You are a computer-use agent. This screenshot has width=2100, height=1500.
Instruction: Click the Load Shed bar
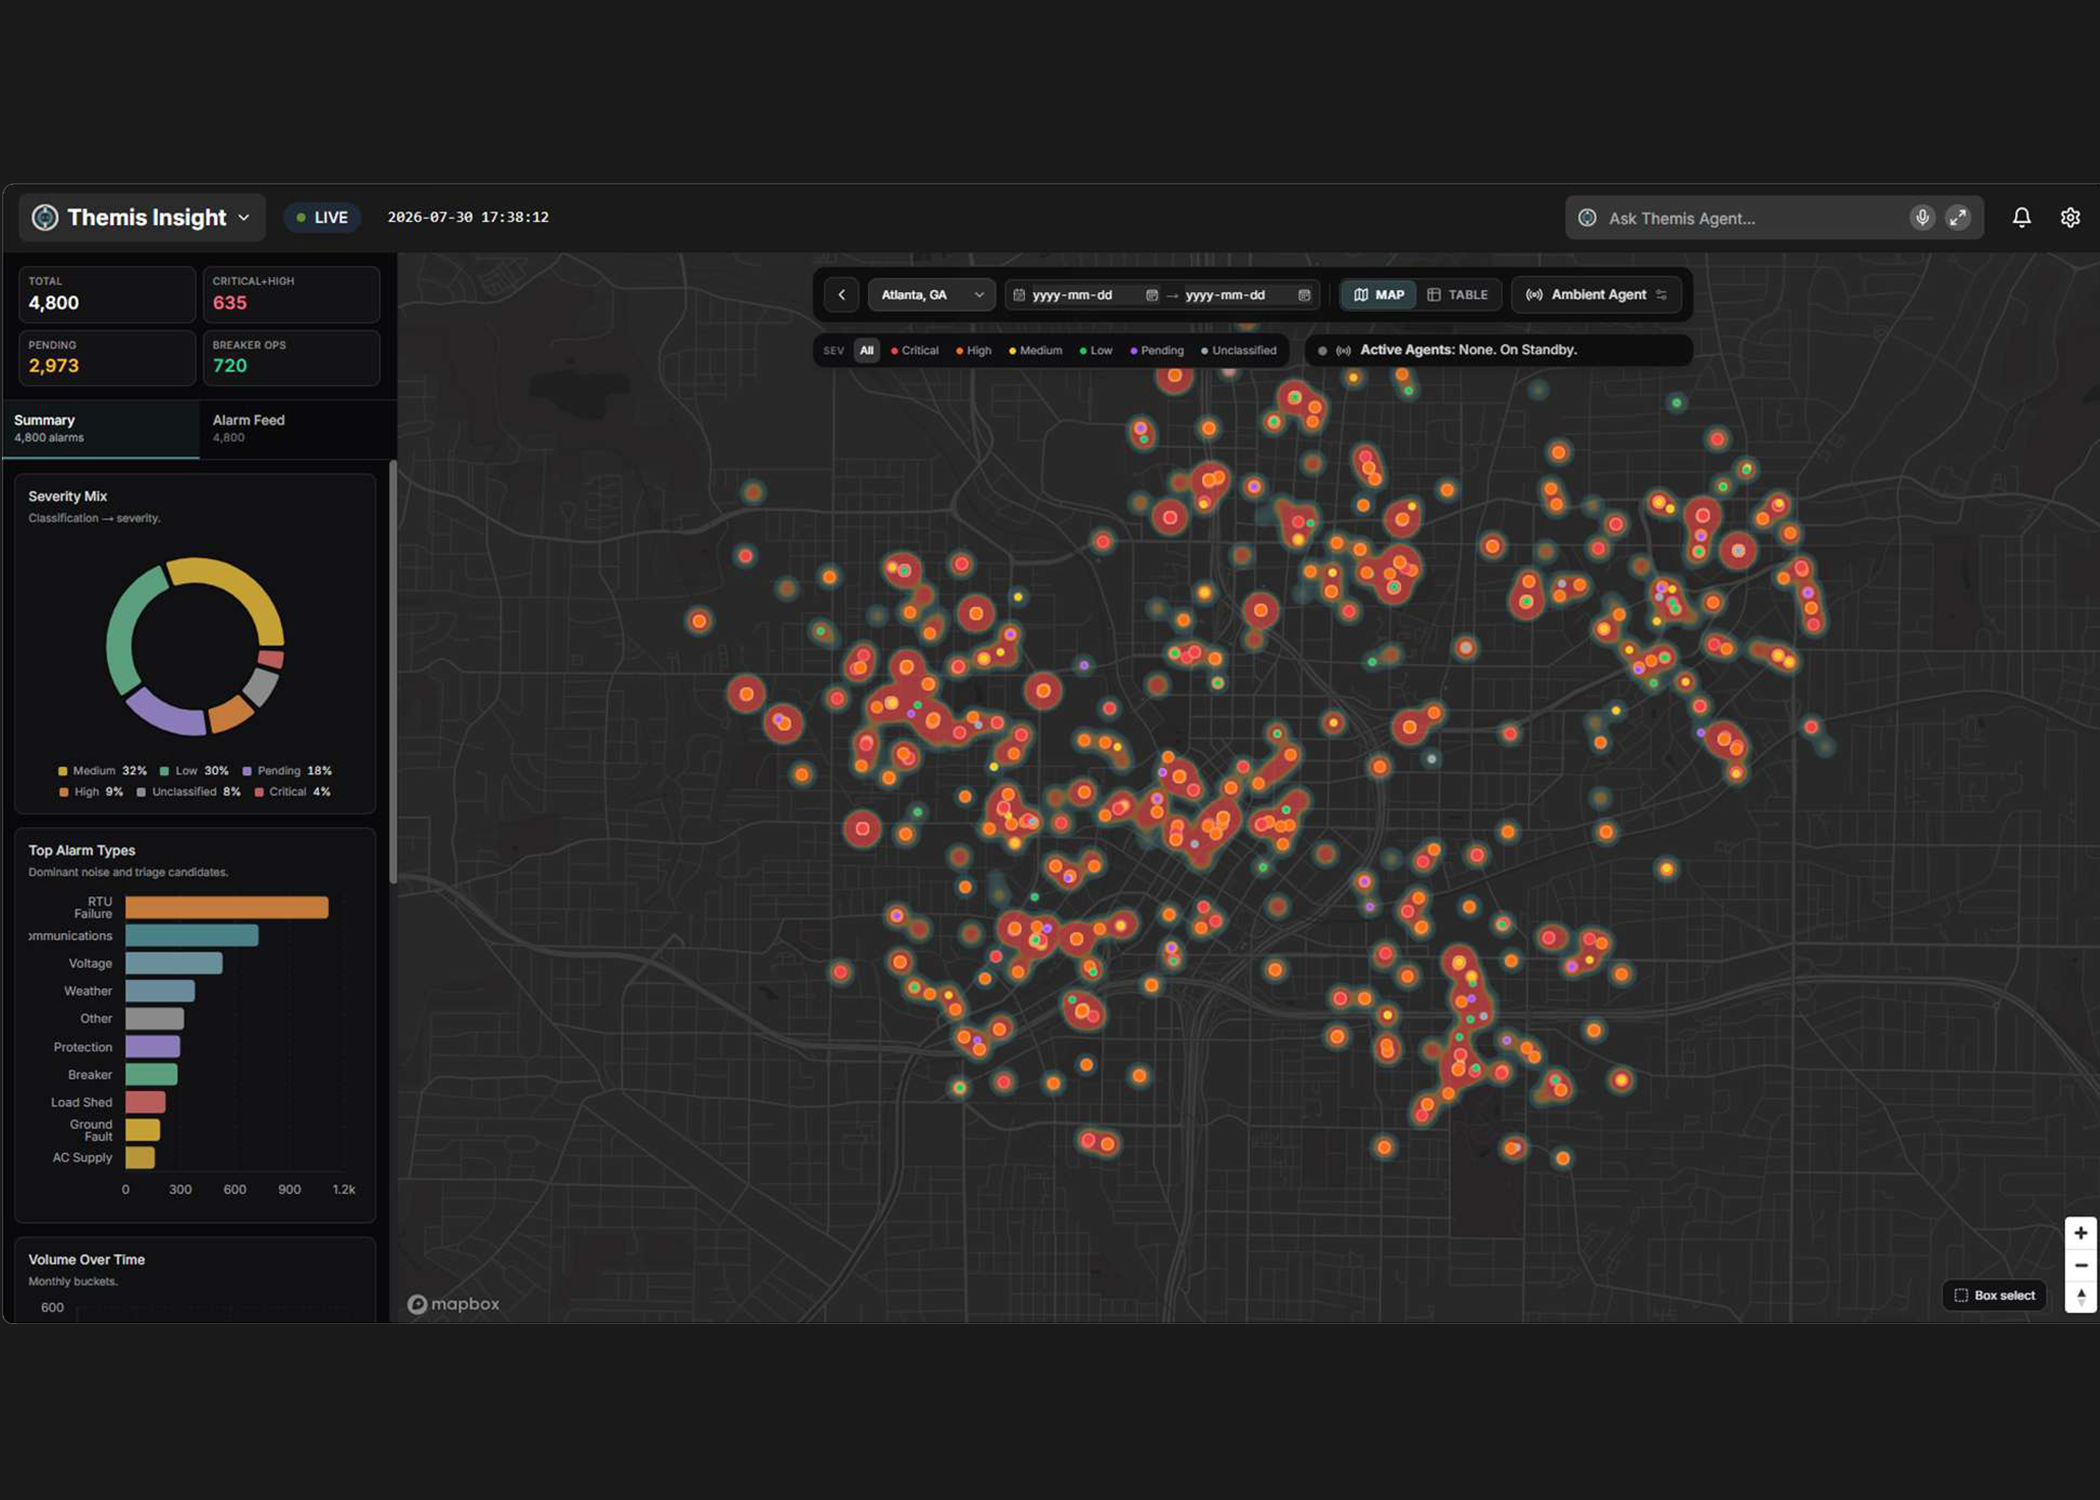click(146, 1102)
